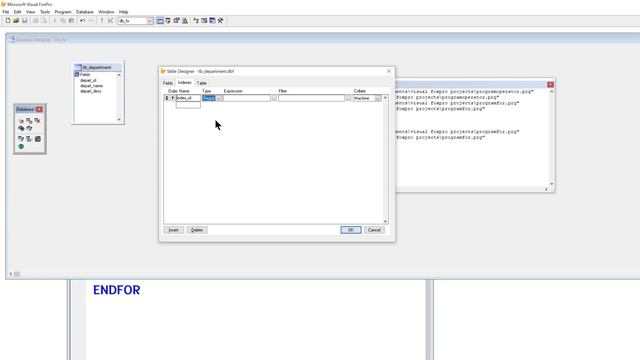Click Modify Table icon in Database toolbar
The image size is (640, 360).
21,139
